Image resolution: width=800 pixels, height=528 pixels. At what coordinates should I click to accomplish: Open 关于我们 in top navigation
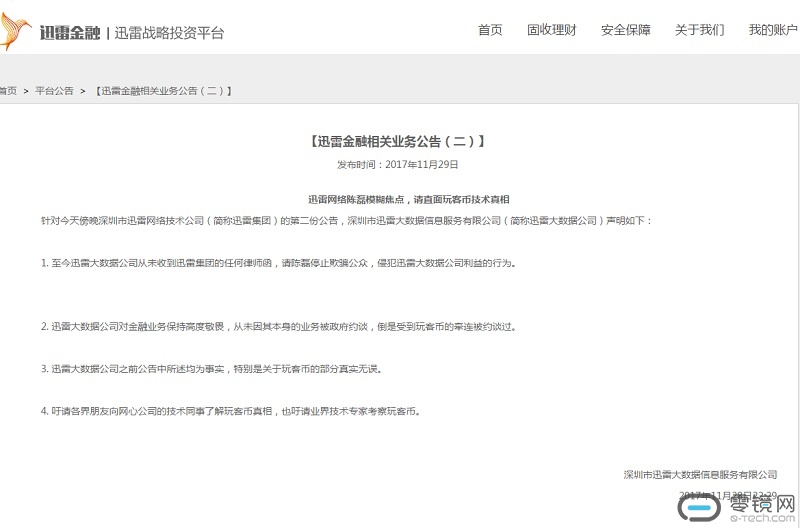click(700, 30)
